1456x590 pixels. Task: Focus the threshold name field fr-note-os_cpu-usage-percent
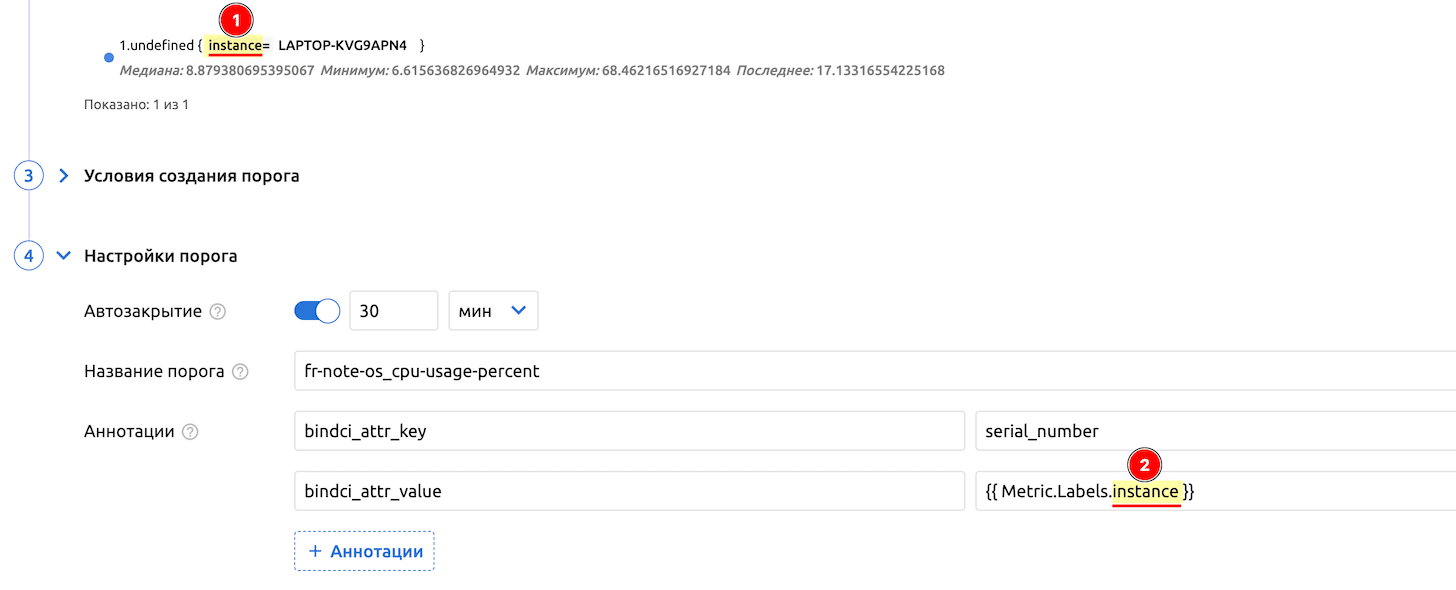click(x=870, y=371)
